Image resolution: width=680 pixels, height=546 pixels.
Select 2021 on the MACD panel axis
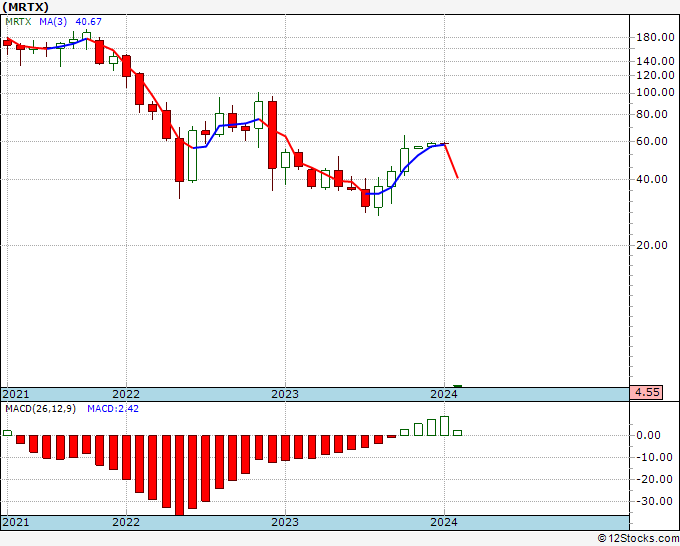[16, 522]
